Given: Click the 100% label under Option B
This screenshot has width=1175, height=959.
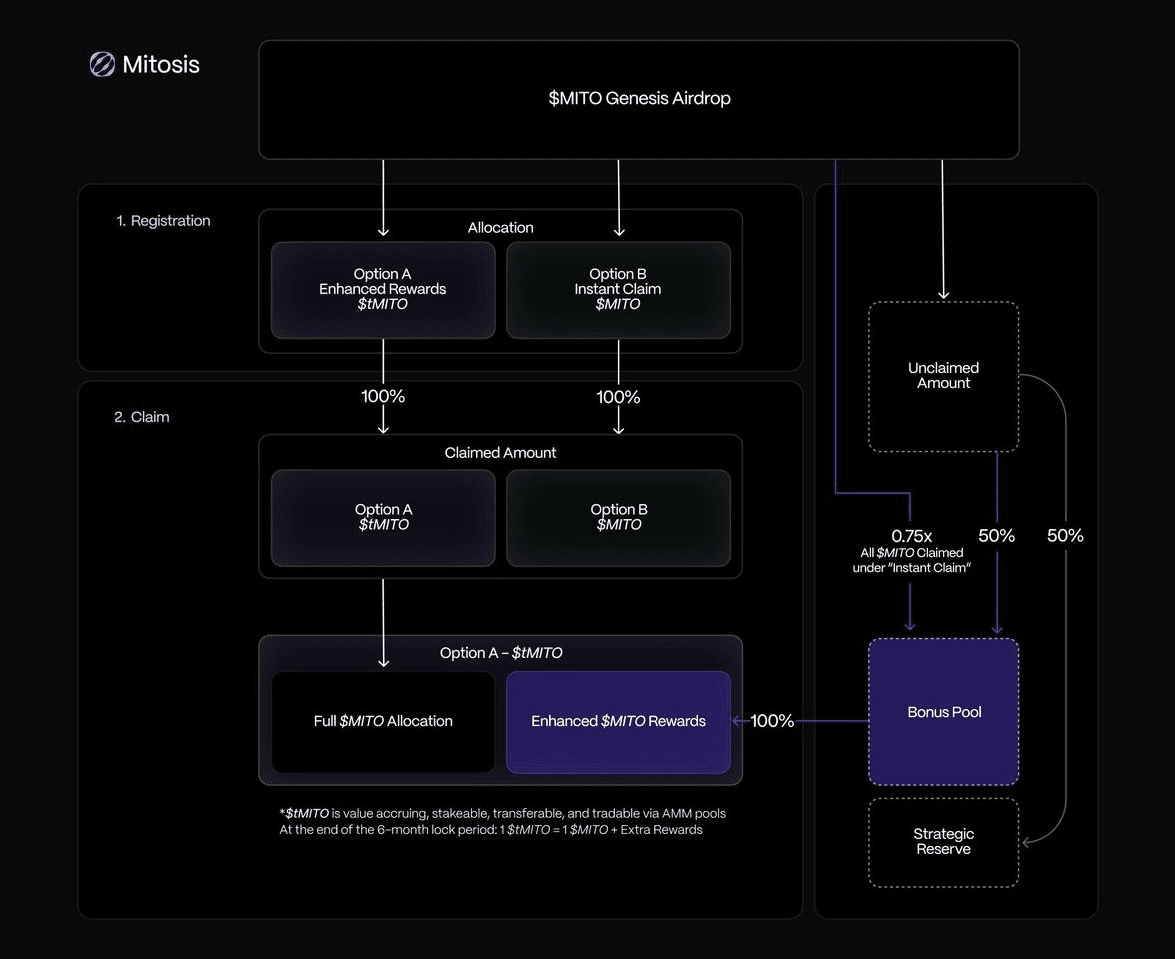Looking at the screenshot, I should (618, 397).
